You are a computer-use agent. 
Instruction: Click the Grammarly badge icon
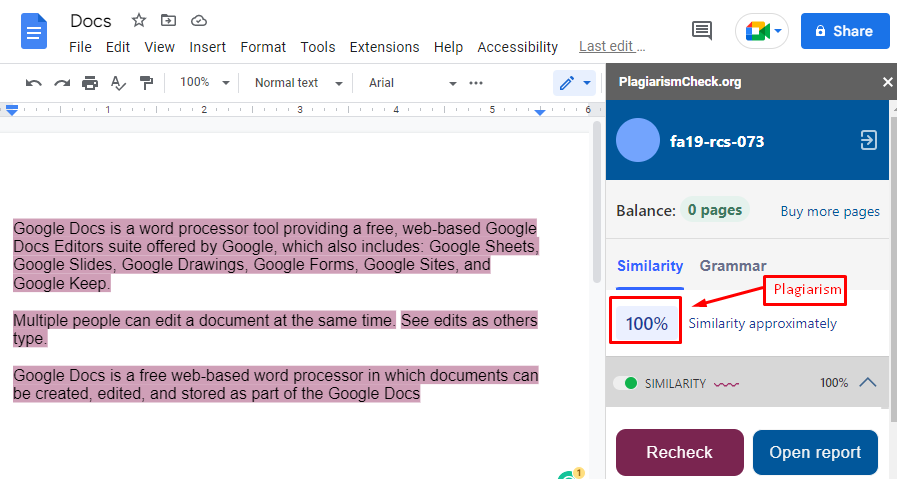point(570,474)
